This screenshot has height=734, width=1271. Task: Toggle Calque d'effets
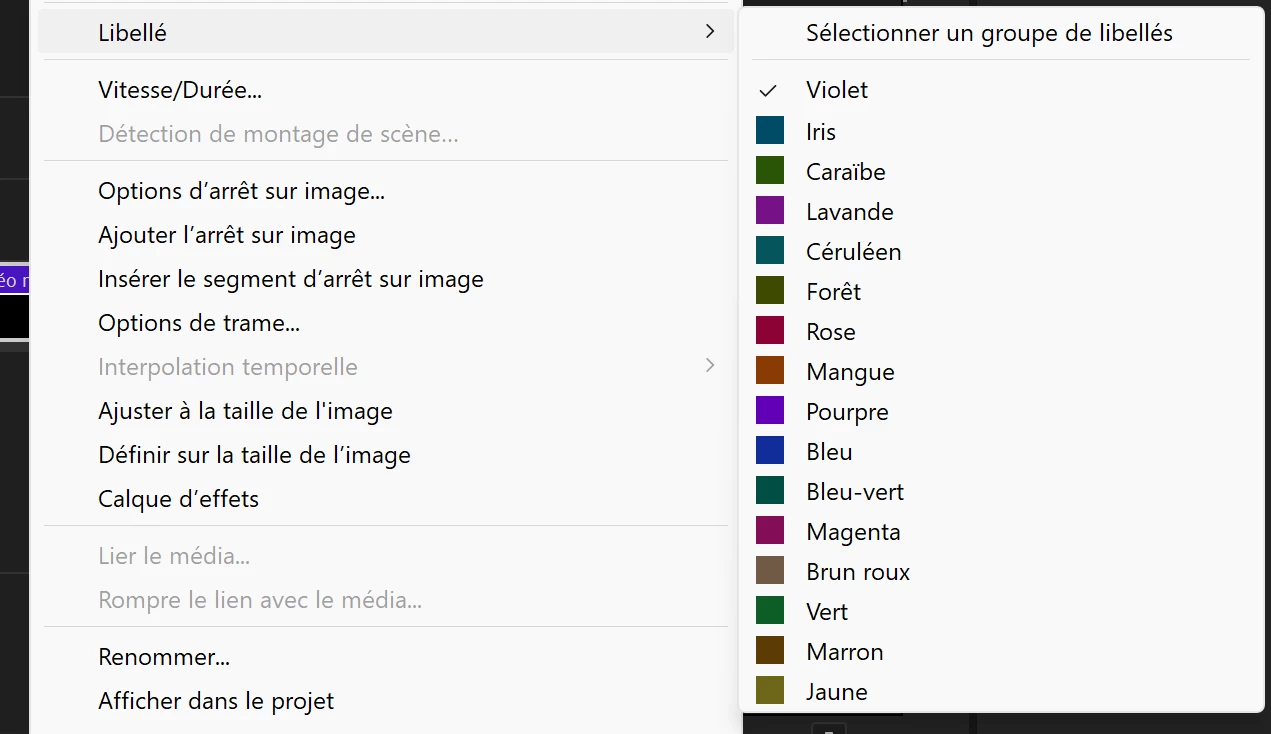click(178, 499)
